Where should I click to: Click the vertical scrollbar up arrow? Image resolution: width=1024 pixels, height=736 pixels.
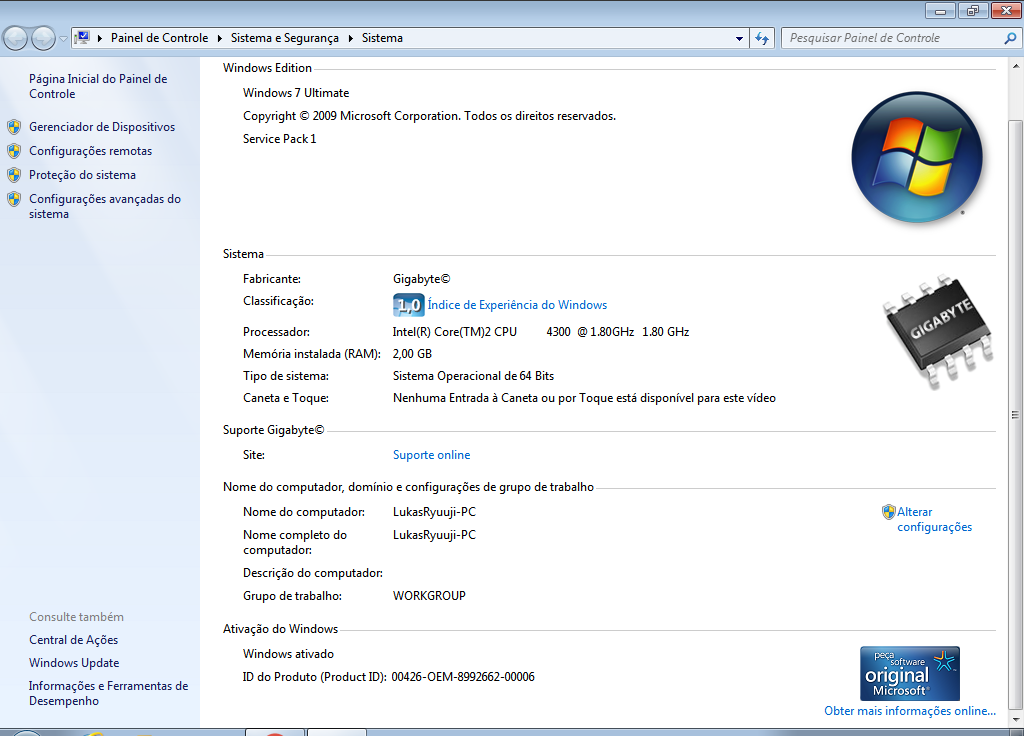pos(1016,66)
